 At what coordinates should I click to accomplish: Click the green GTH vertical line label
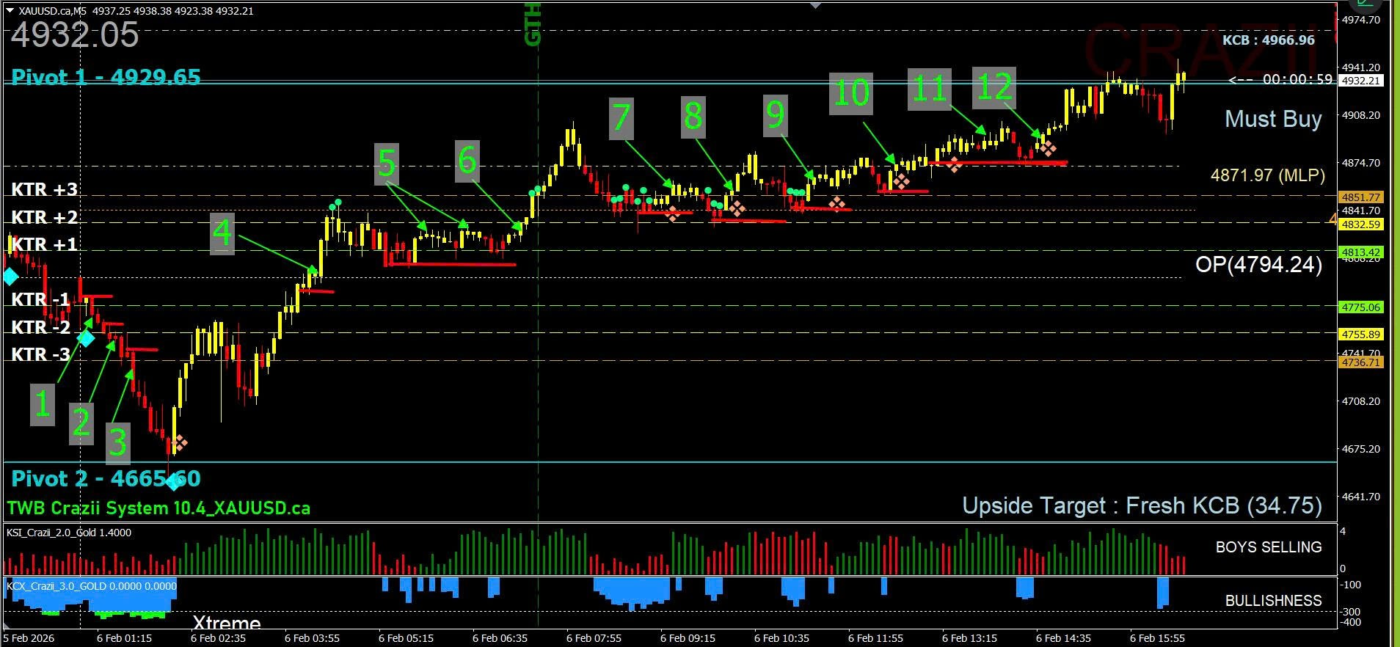pyautogui.click(x=533, y=24)
